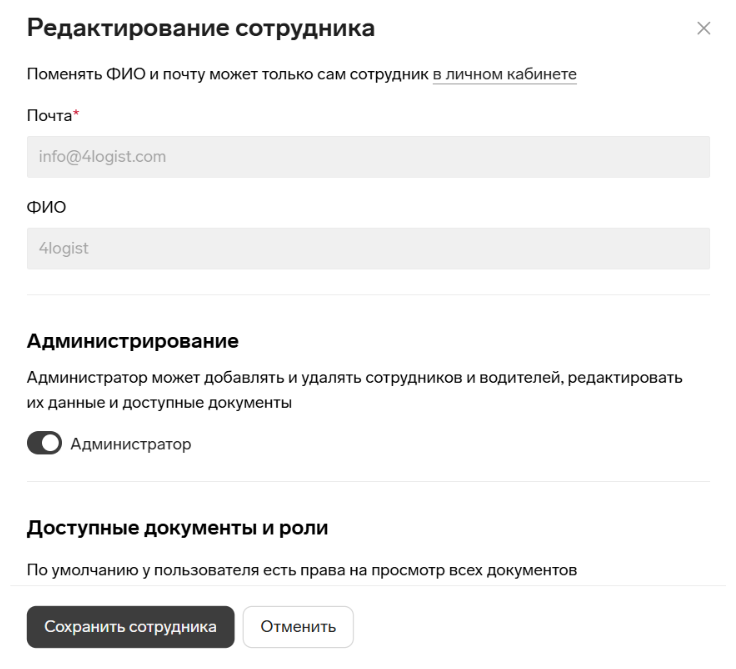Click the white knob of the Администратор switch
This screenshot has height=669, width=736.
tap(51, 443)
